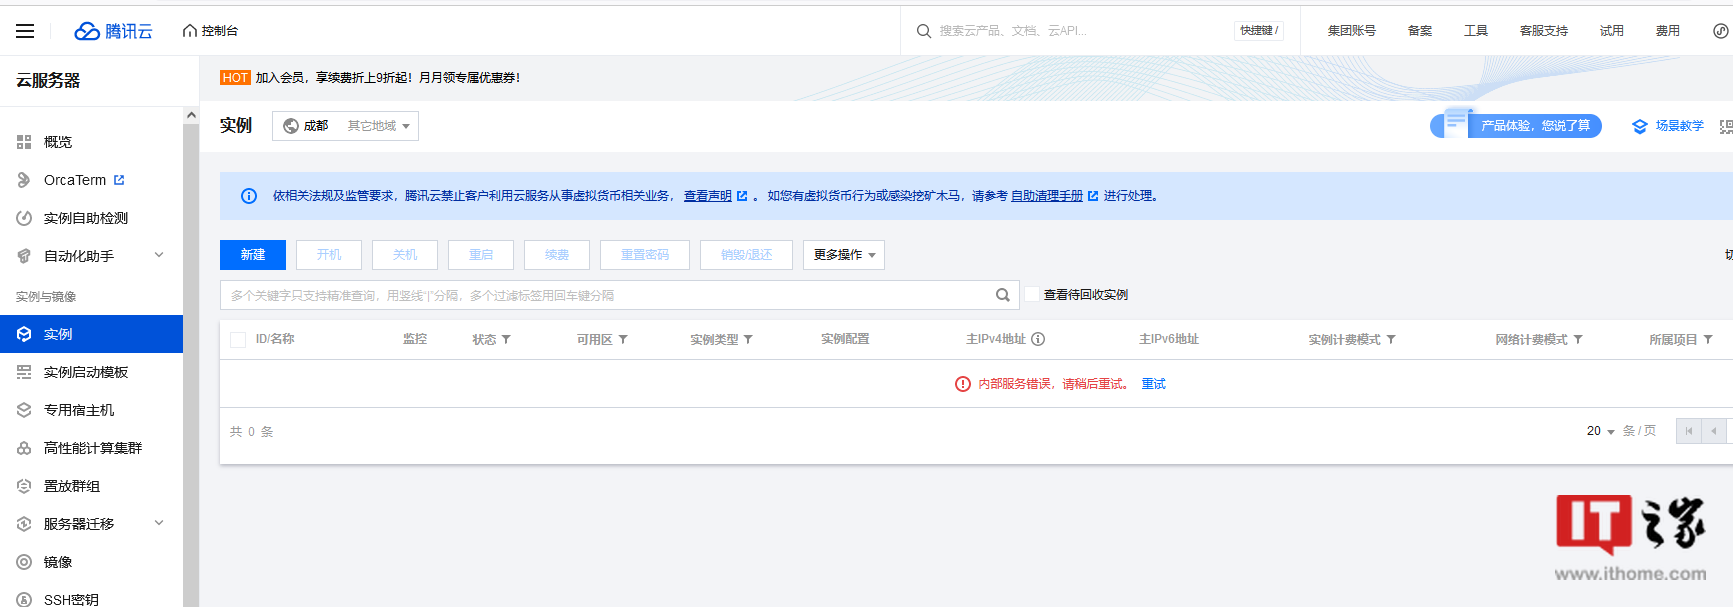The height and width of the screenshot is (607, 1733).
Task: Open 查看声明 link in notice
Action: [708, 196]
